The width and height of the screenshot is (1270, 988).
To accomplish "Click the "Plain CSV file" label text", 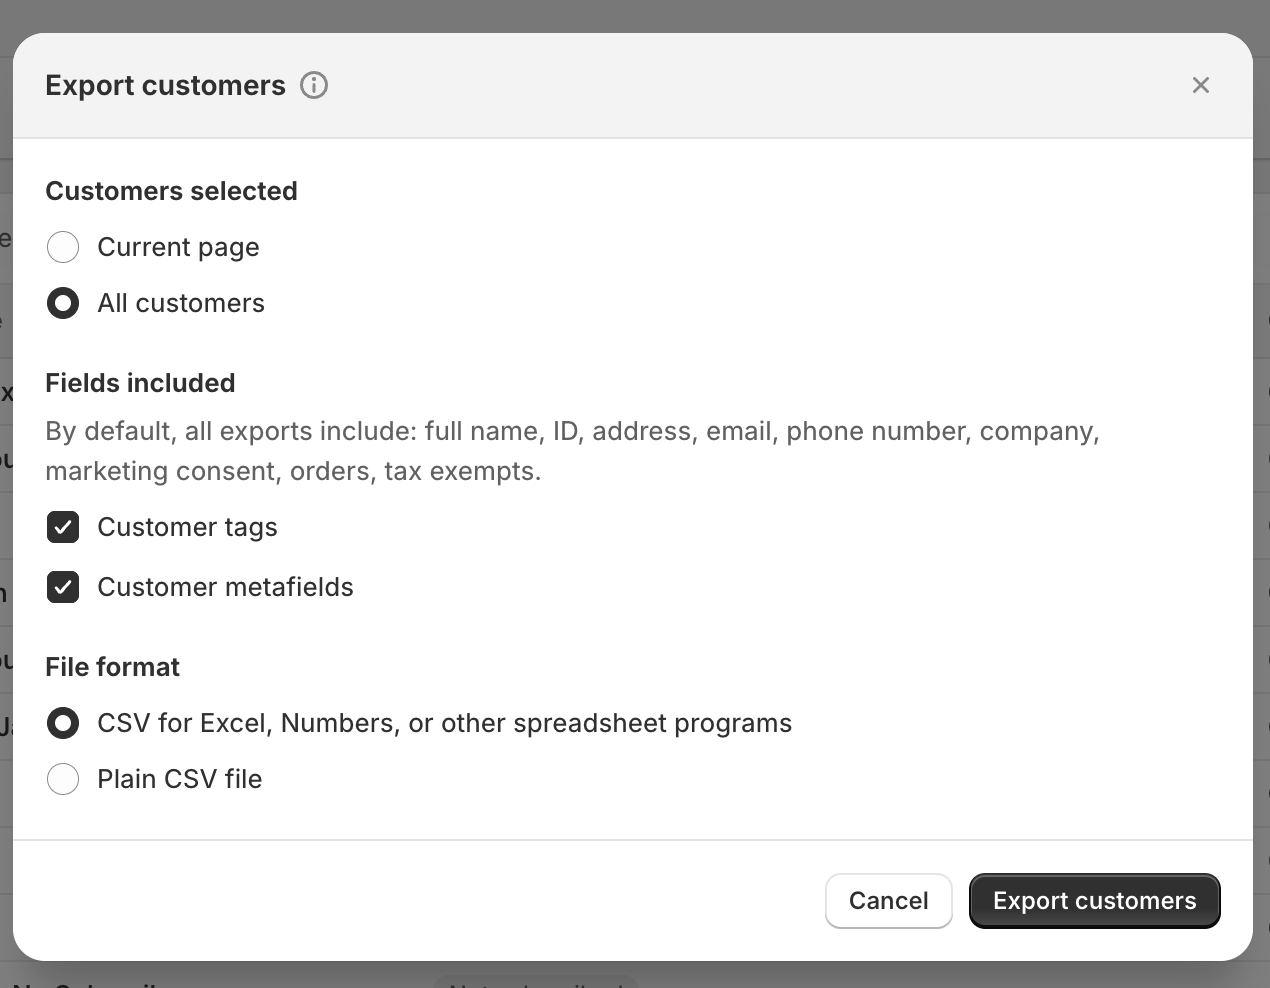I will 180,779.
